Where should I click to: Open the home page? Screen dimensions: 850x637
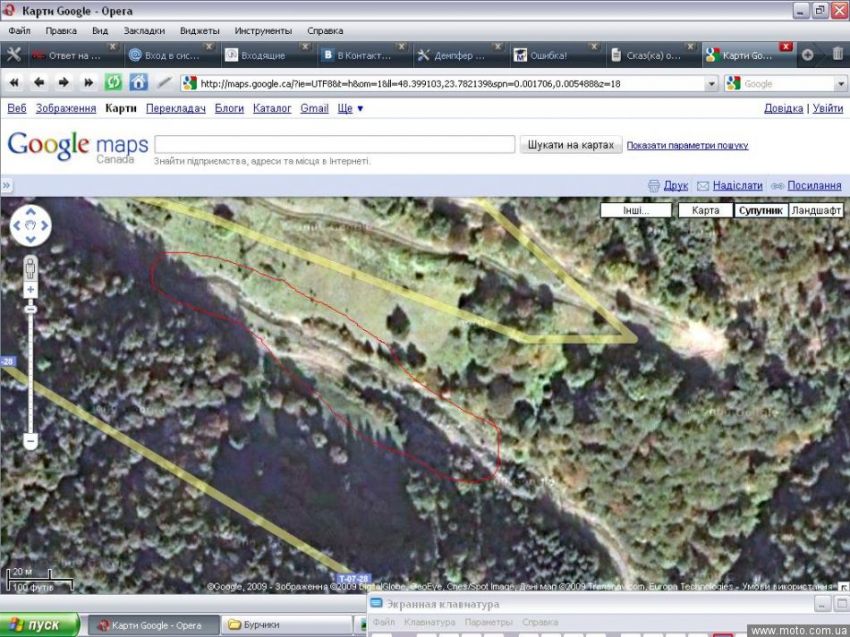(138, 83)
